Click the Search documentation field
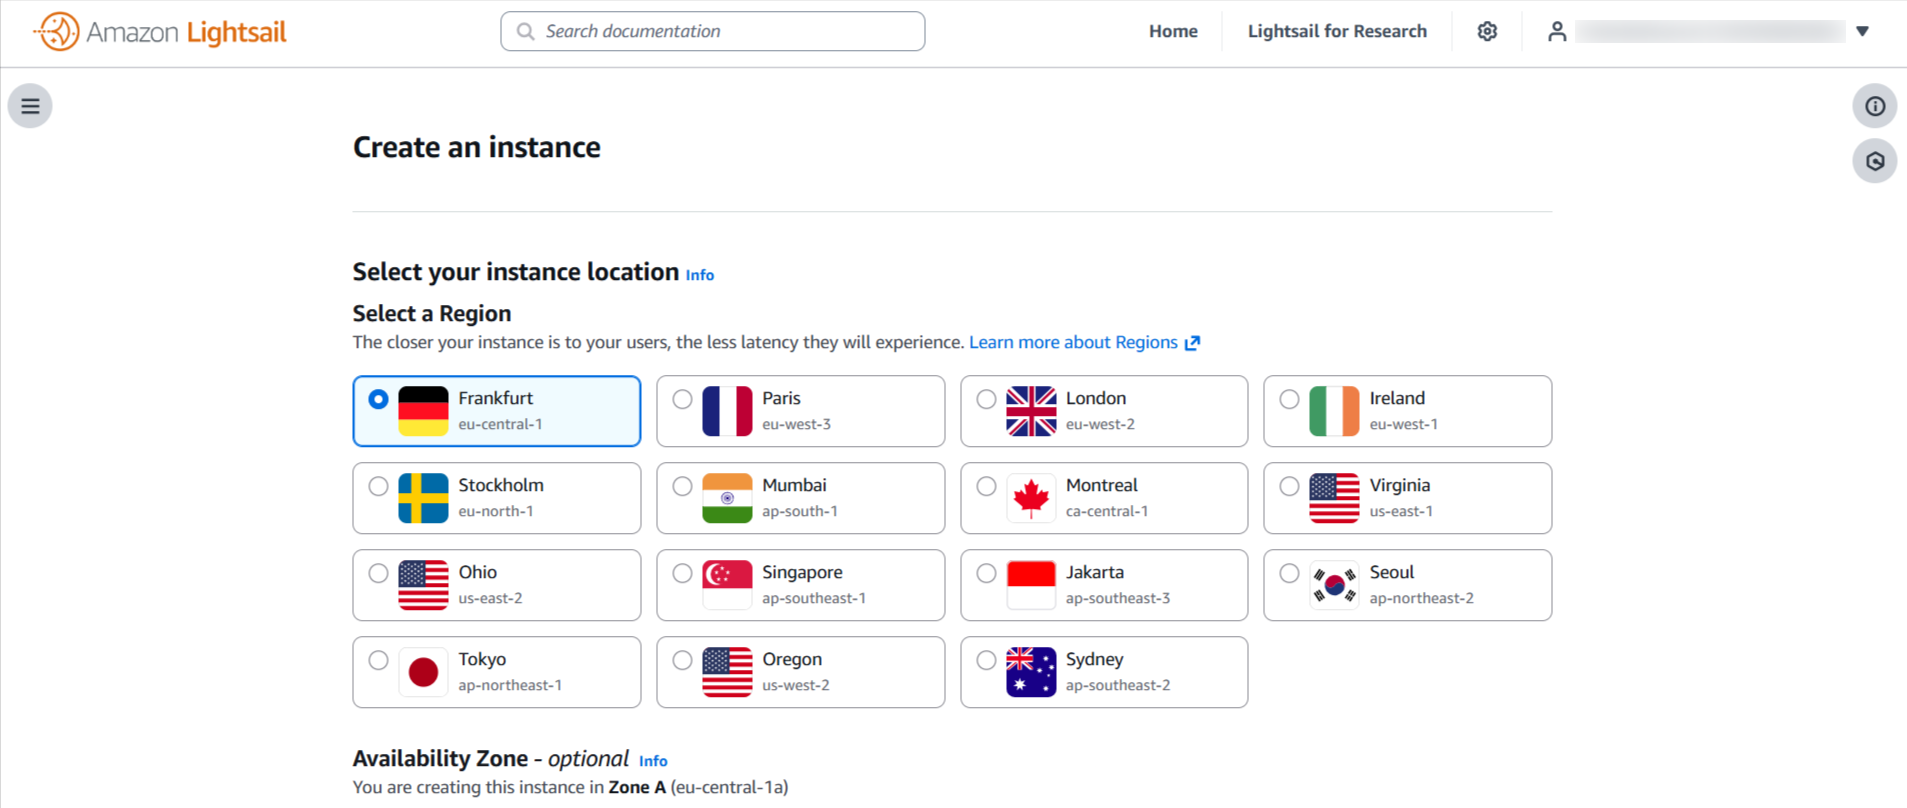The width and height of the screenshot is (1907, 808). tap(712, 31)
